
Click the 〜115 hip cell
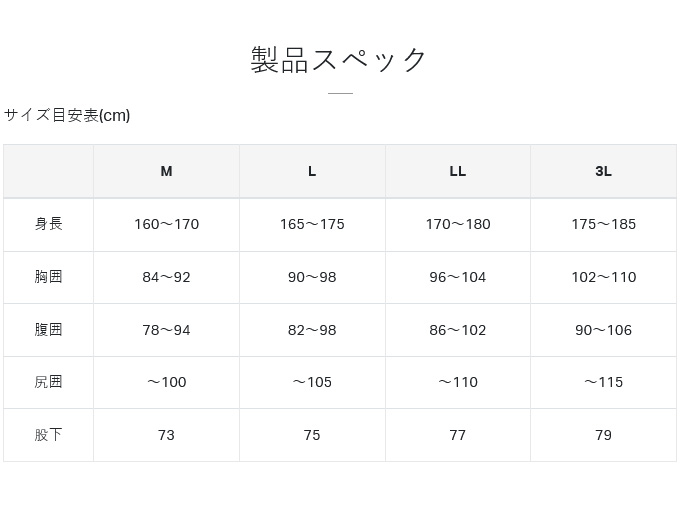pyautogui.click(x=603, y=382)
